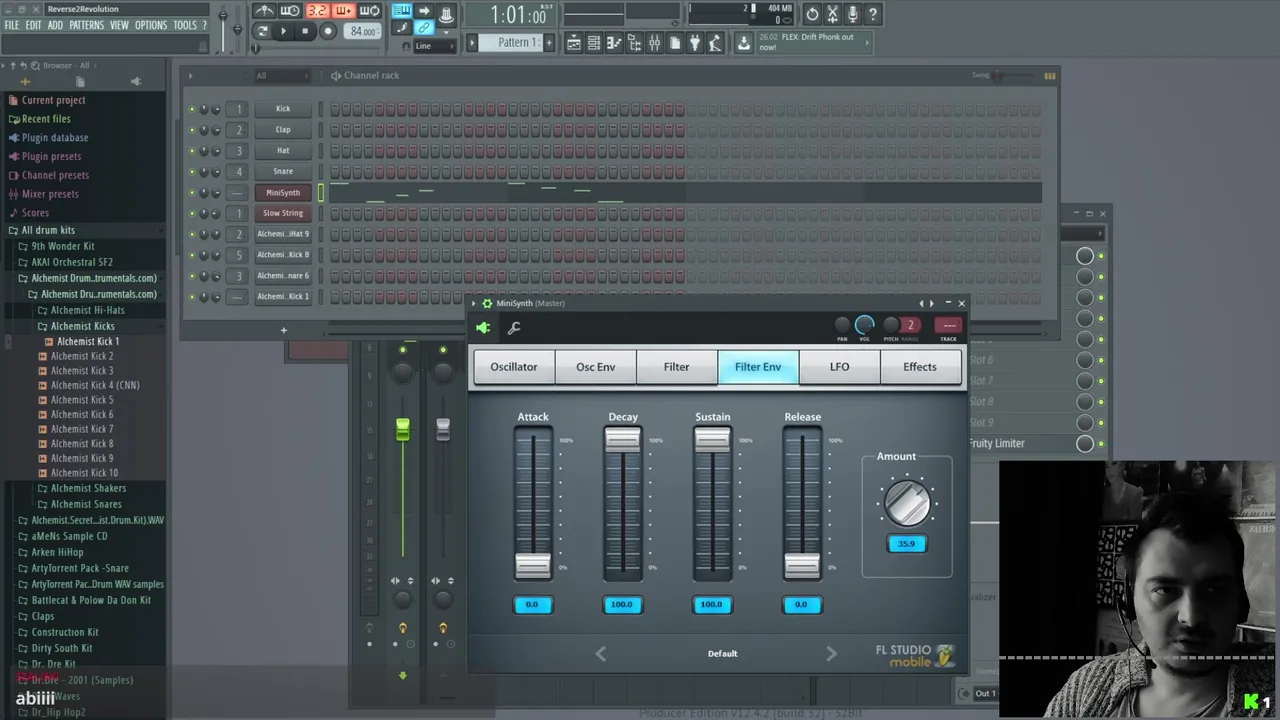Click the 35.9 Amount value field
This screenshot has height=720, width=1280.
click(906, 544)
